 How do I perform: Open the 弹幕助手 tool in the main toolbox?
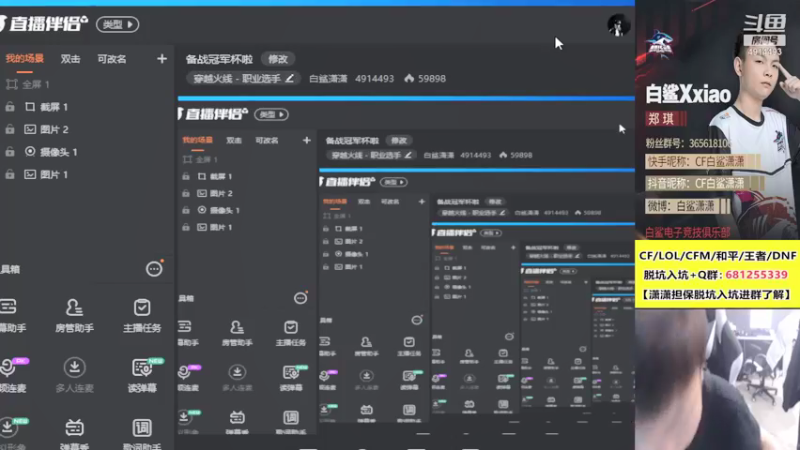pos(11,315)
